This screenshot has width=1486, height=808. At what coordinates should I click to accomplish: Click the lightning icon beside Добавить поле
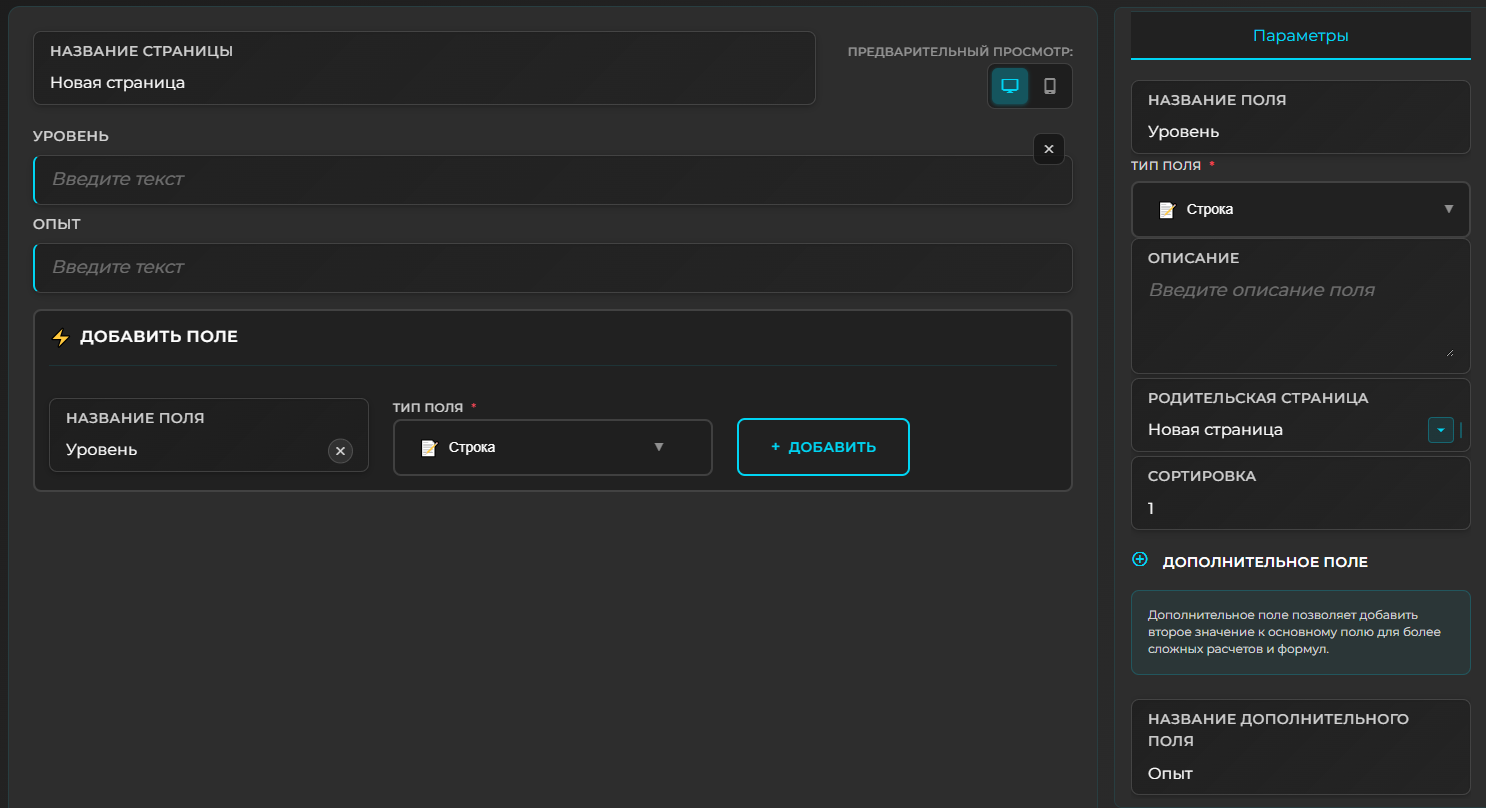pyautogui.click(x=61, y=337)
